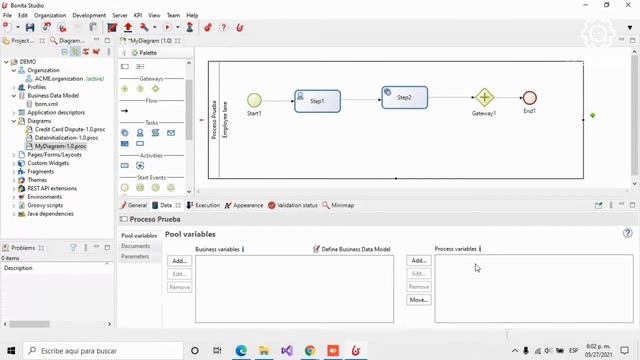Select the Start1 event on the diagram

tap(254, 100)
